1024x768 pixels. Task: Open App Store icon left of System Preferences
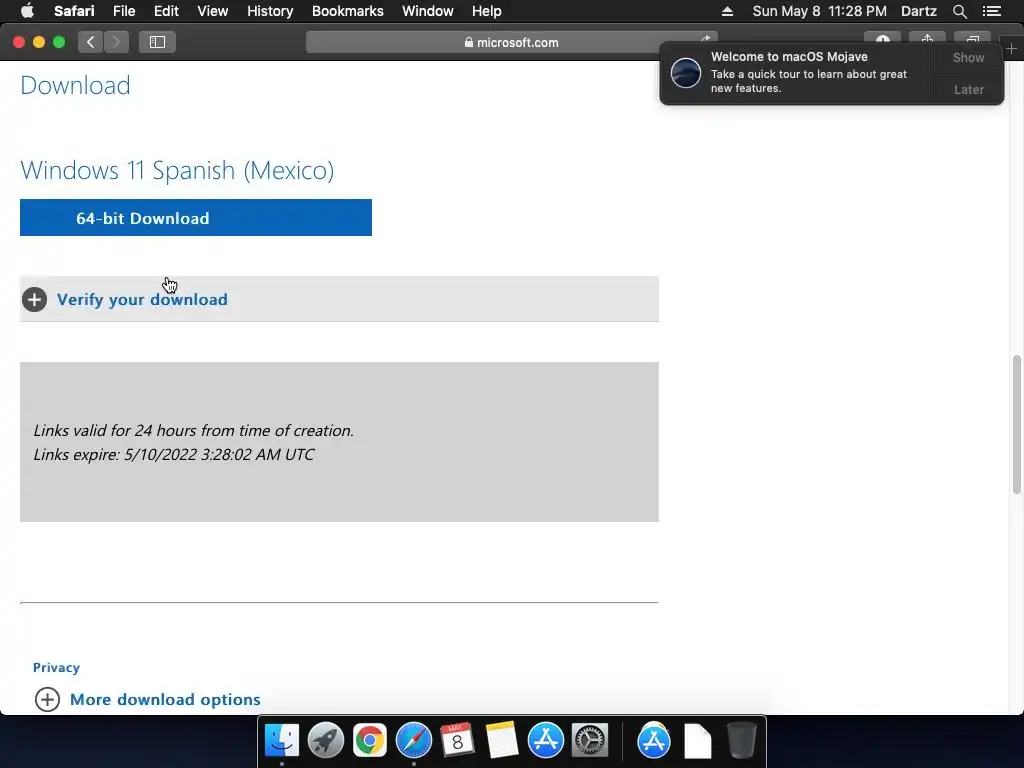coord(545,741)
